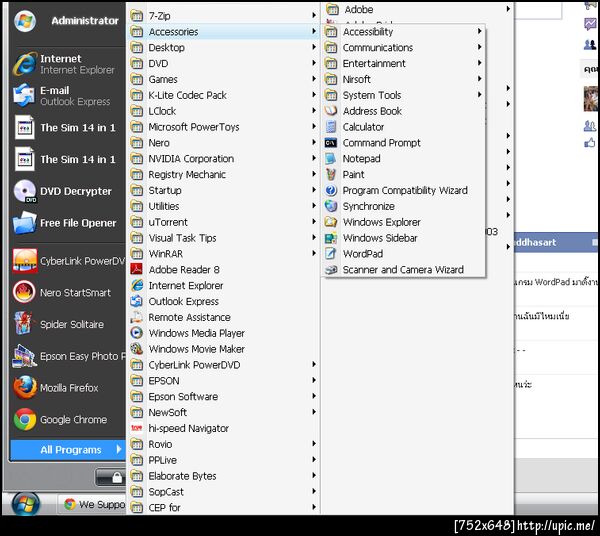Launch hi-speed Navigator
Screen dimensions: 600x536
pos(223,428)
